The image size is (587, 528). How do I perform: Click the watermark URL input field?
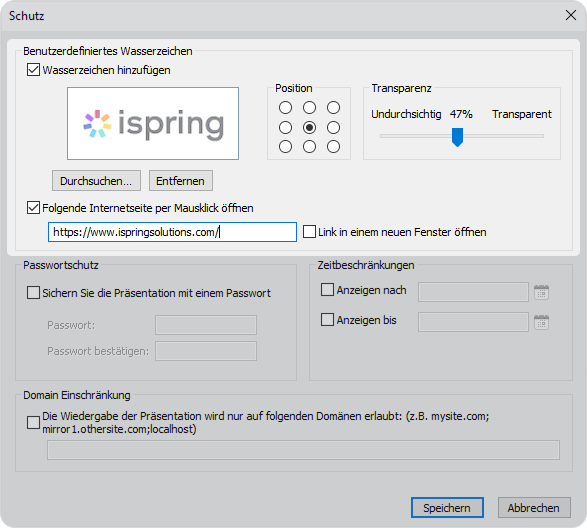coord(172,232)
